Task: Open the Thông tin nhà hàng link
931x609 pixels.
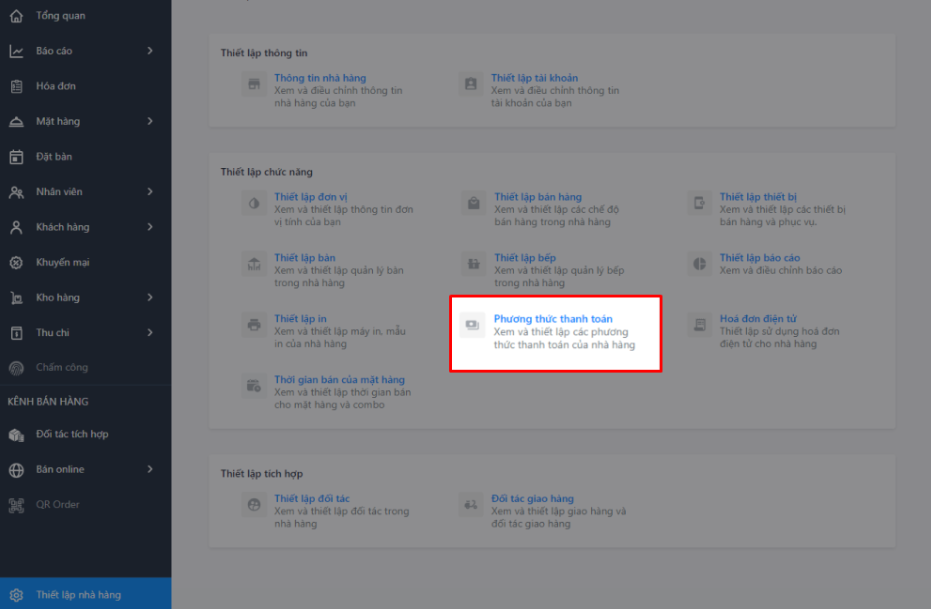Action: tap(320, 78)
